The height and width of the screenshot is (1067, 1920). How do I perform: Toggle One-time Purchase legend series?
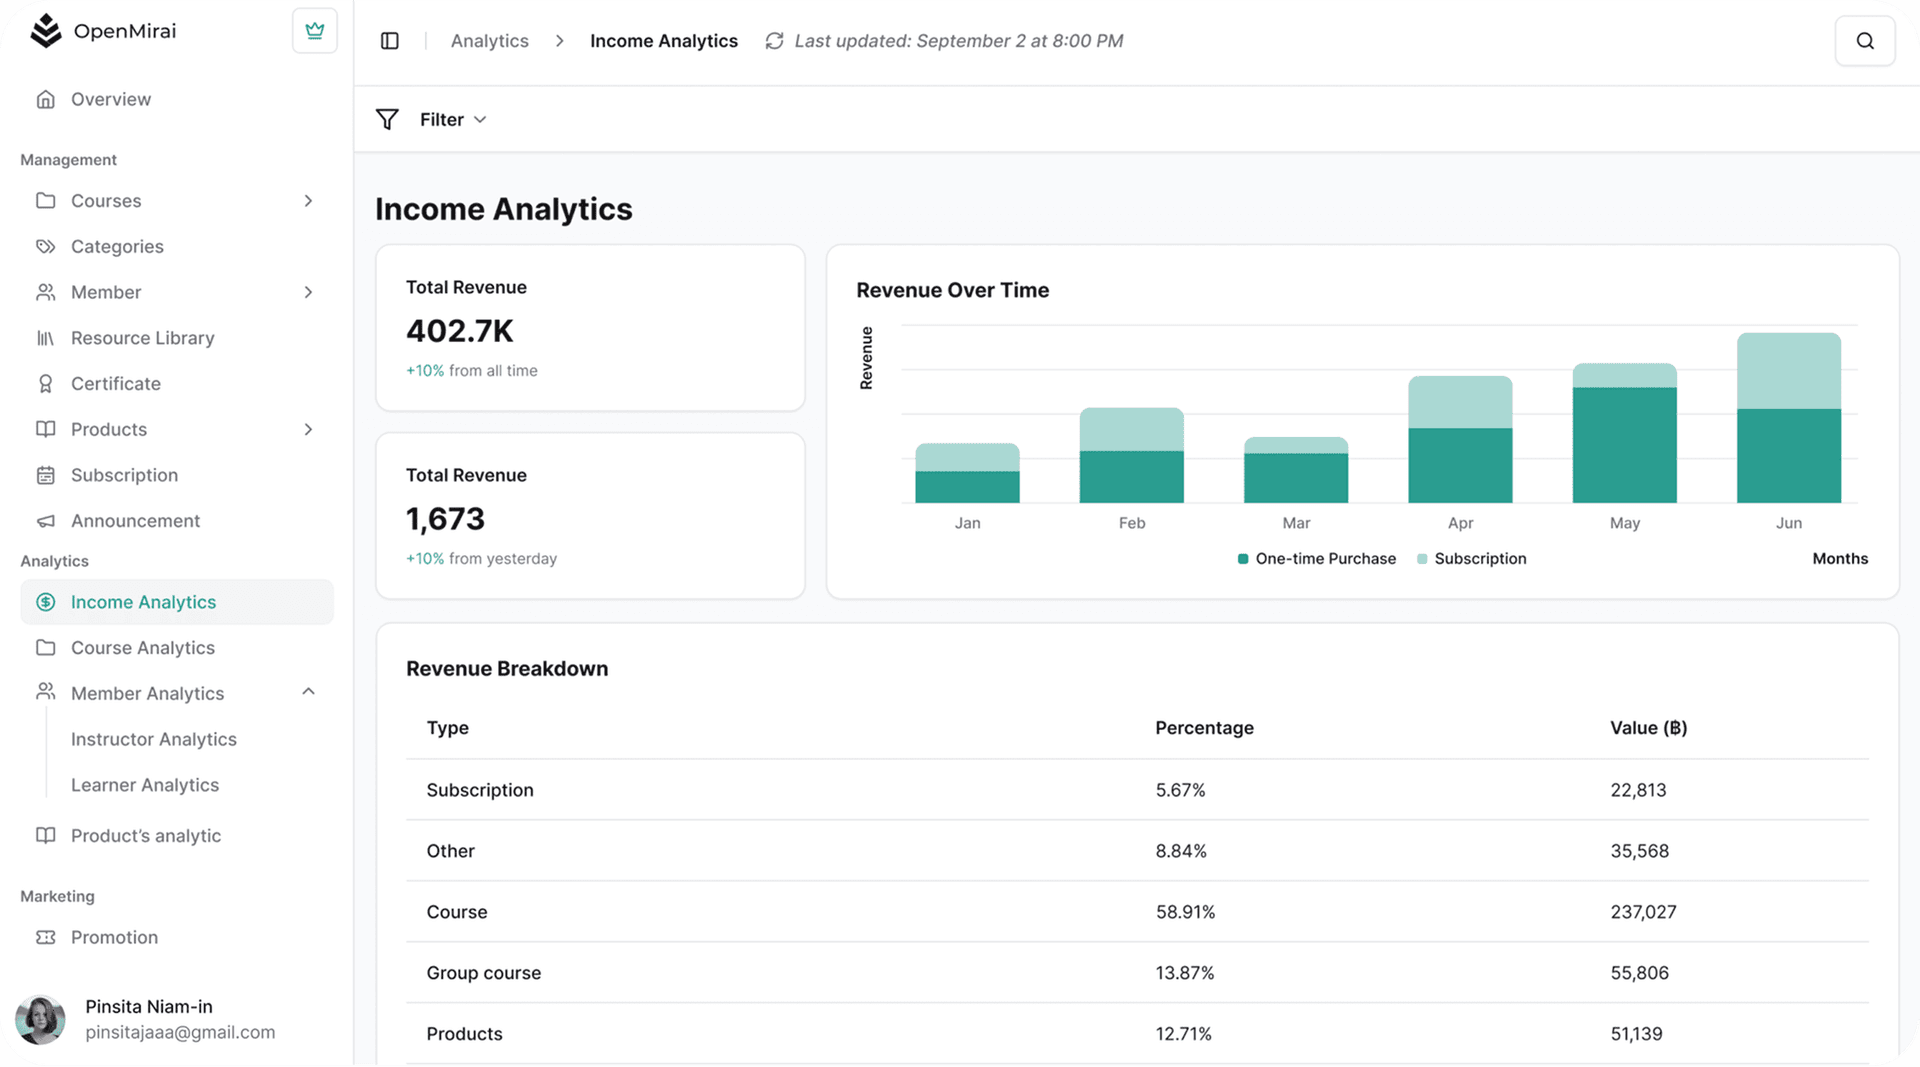point(1315,559)
